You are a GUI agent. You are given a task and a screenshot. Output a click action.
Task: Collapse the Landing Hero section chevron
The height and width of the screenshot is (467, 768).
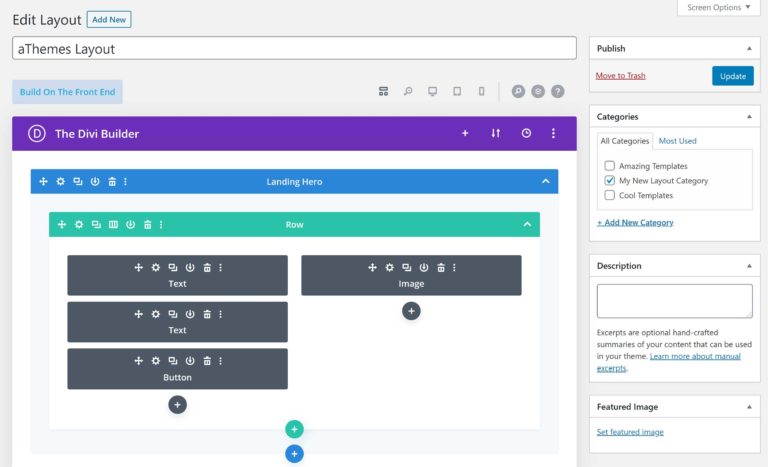pos(546,181)
